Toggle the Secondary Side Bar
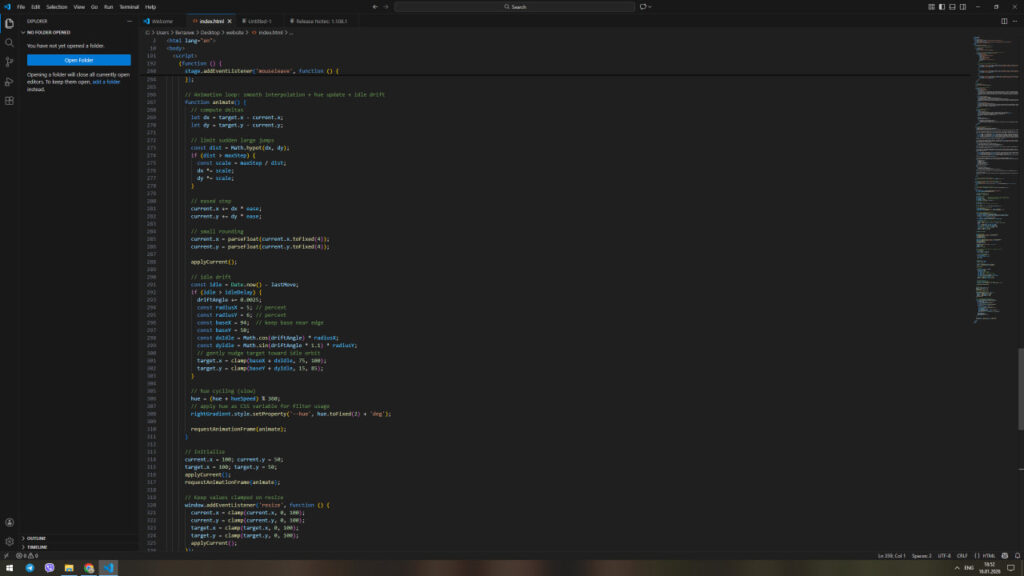 click(963, 7)
